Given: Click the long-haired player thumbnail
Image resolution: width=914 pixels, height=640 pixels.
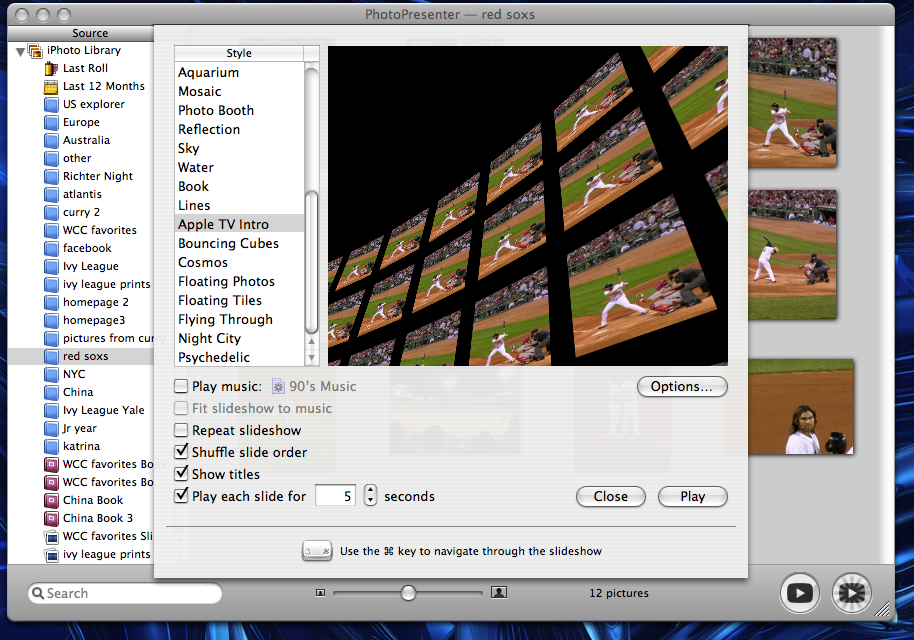Looking at the screenshot, I should [801, 407].
